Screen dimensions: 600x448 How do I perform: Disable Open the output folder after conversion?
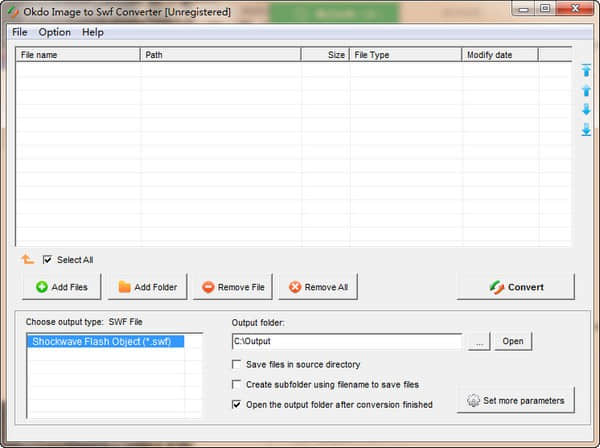[x=236, y=404]
